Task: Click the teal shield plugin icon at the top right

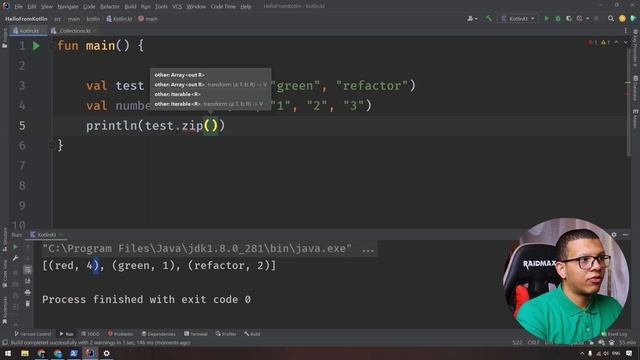Action: [633, 18]
